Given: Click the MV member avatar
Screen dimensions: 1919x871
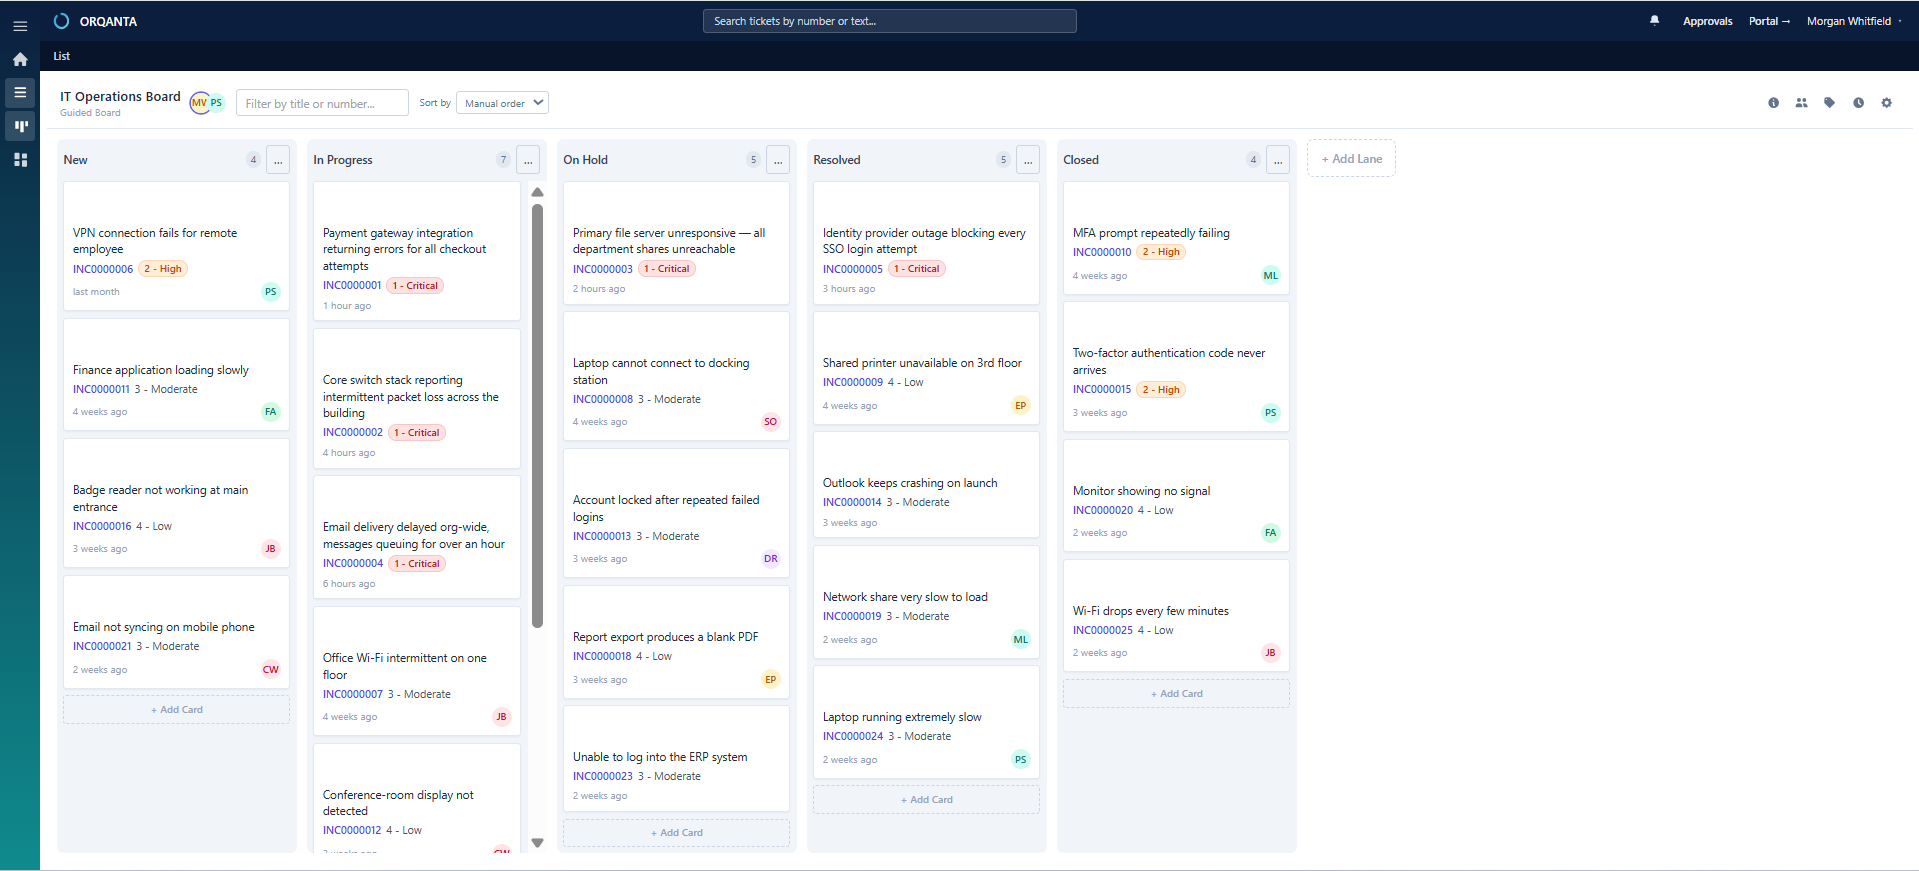Looking at the screenshot, I should [199, 103].
